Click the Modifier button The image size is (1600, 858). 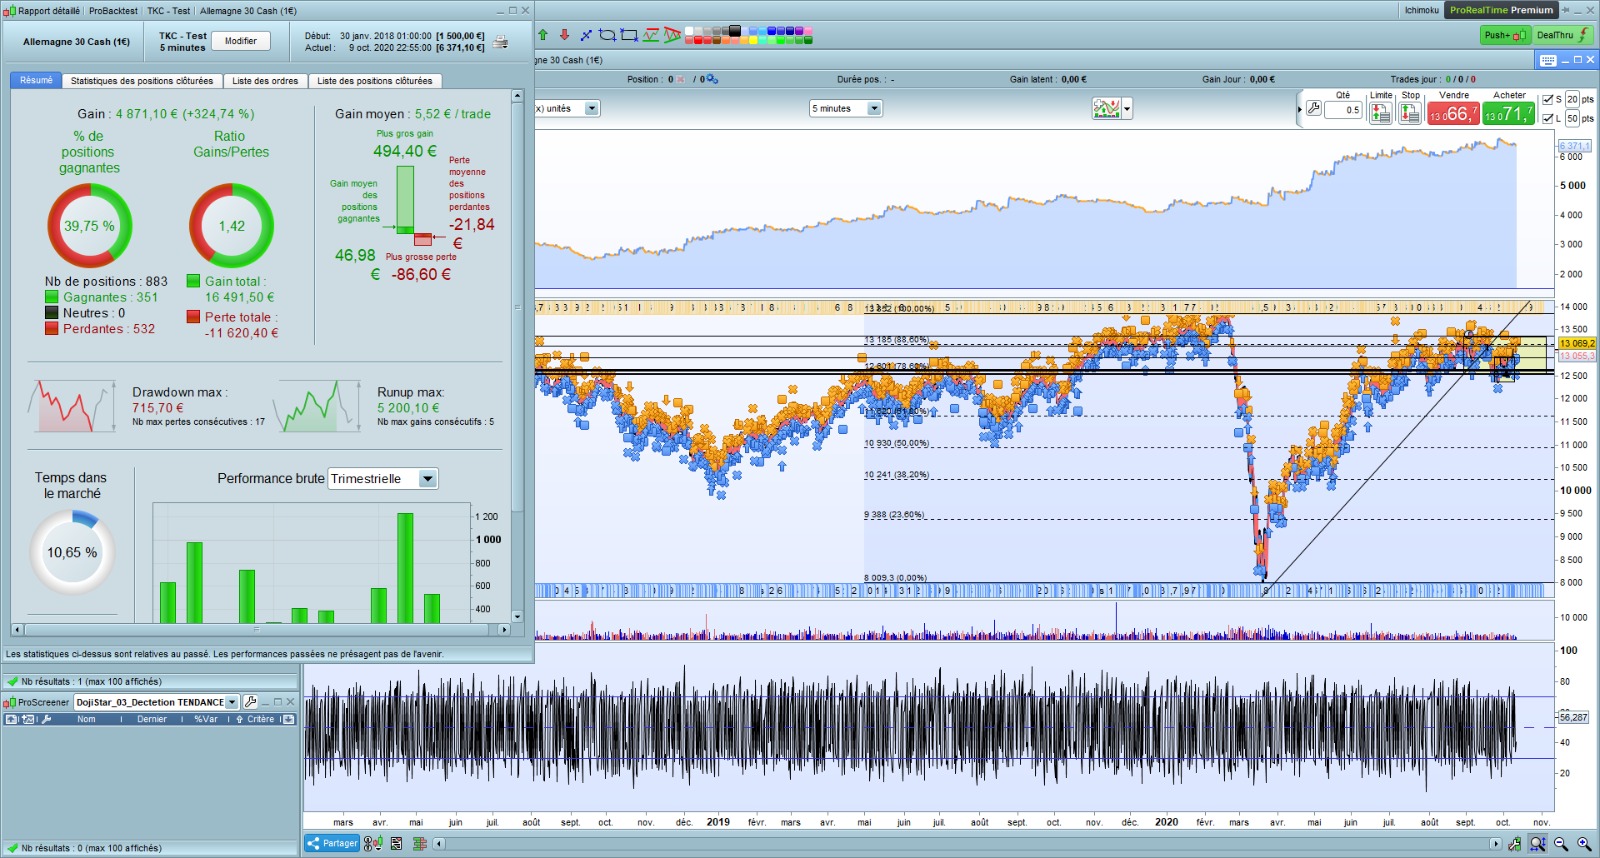coord(241,41)
